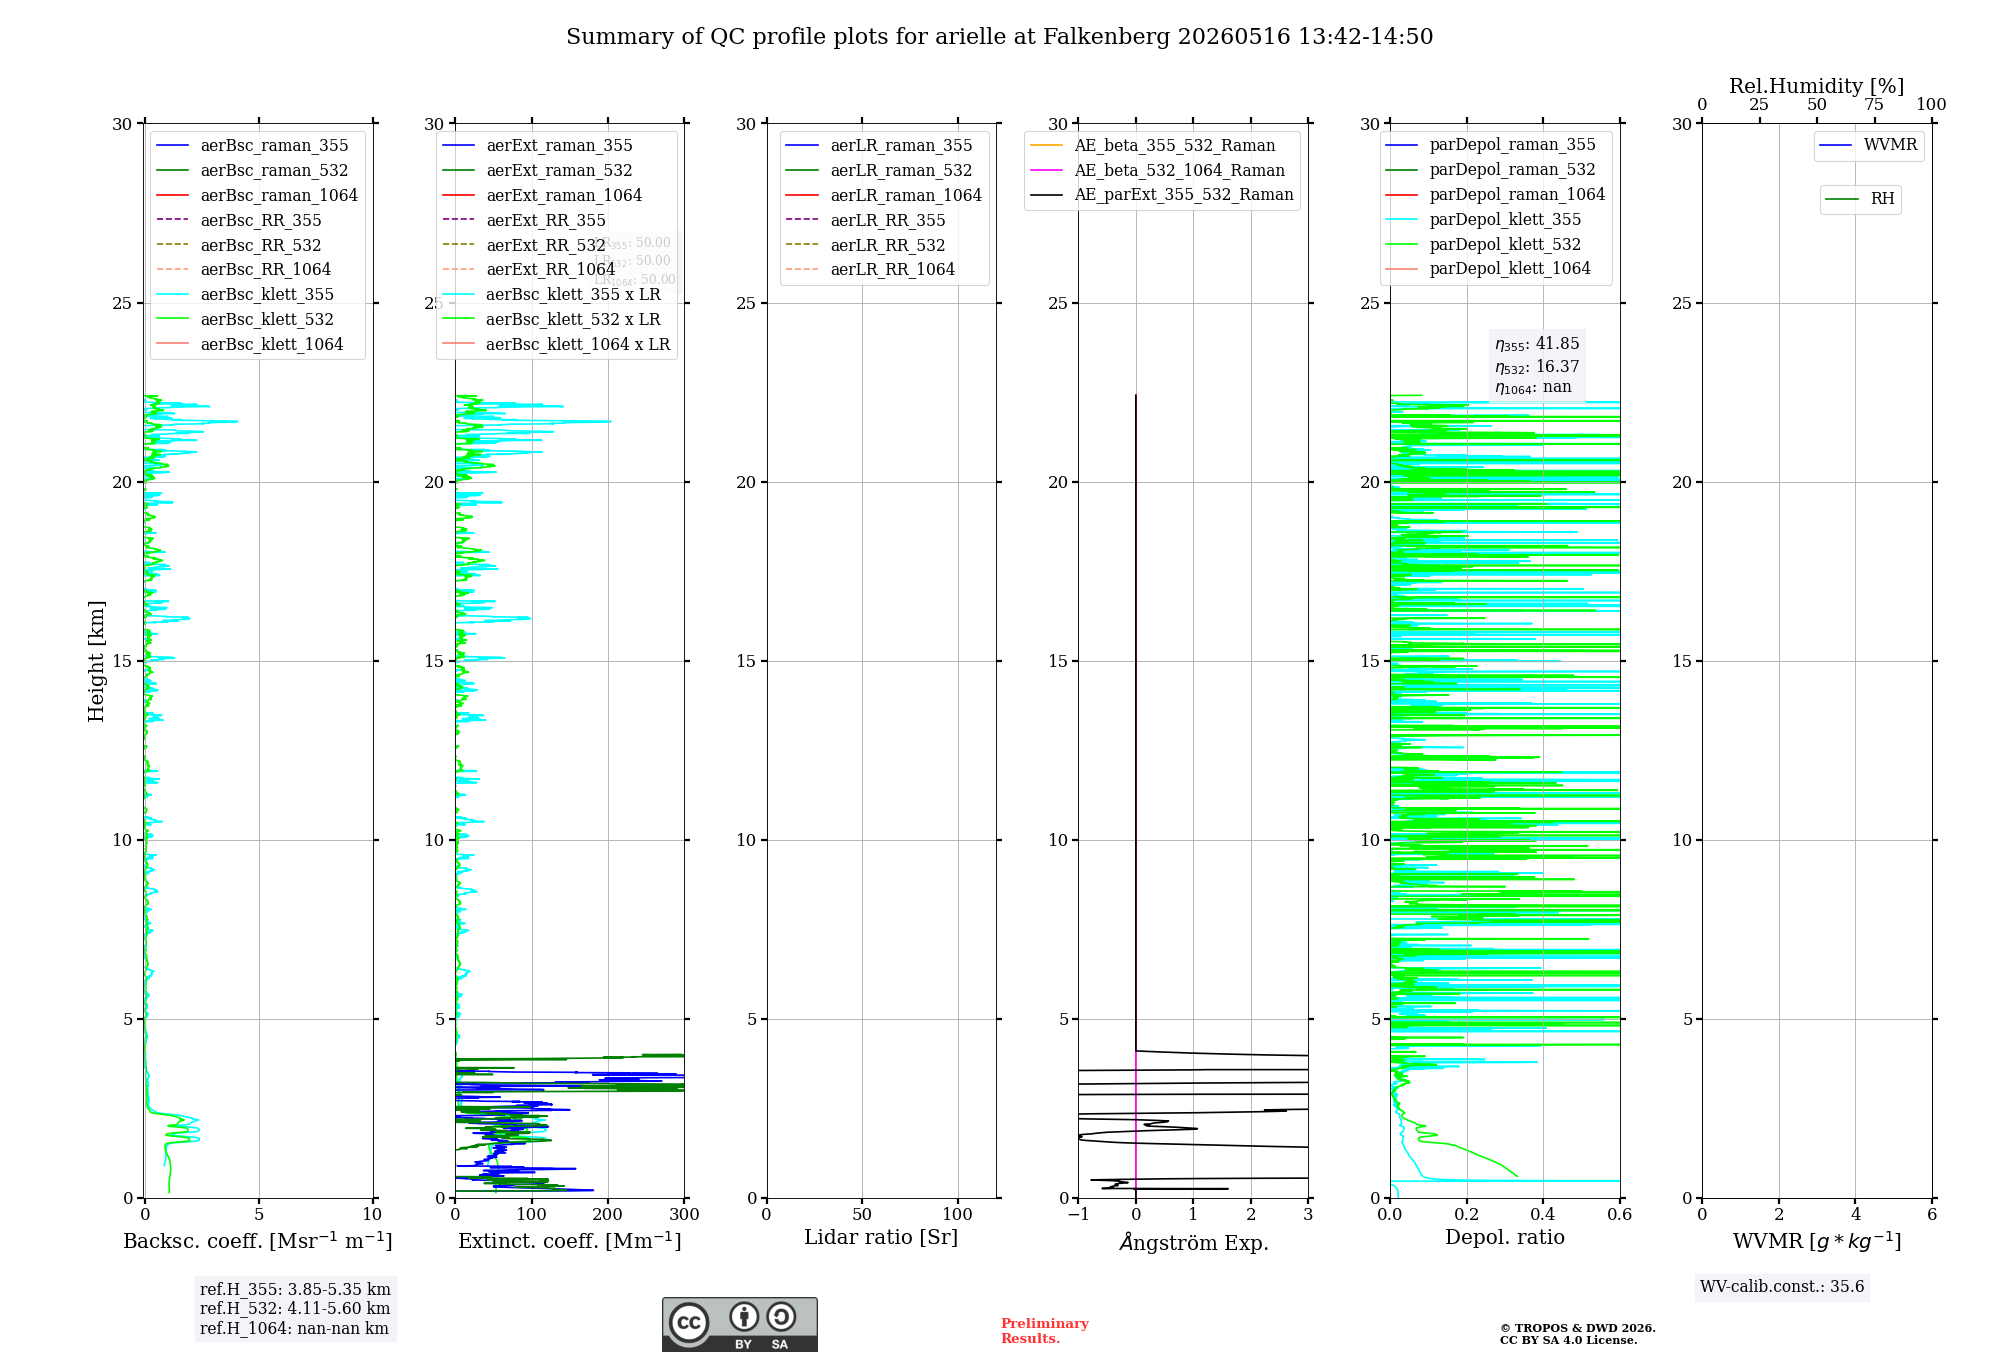The width and height of the screenshot is (2000, 1360).
Task: Click aerExt_raman_1064 legend entry
Action: [542, 195]
